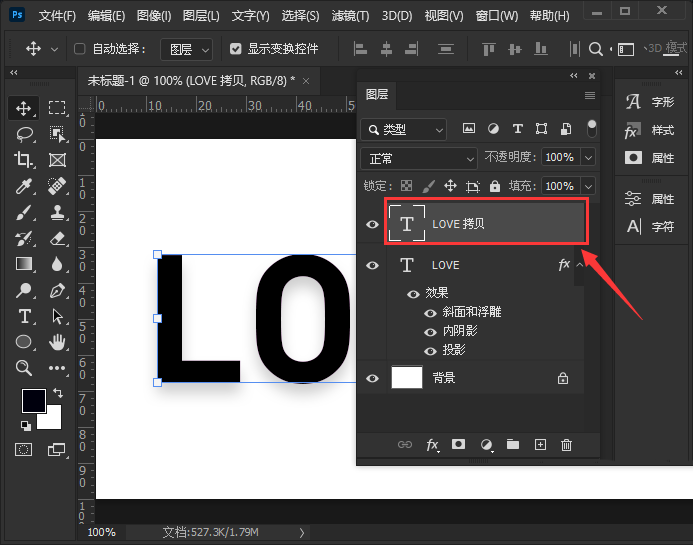Open the 样式 panel
This screenshot has width=693, height=545.
[x=650, y=130]
